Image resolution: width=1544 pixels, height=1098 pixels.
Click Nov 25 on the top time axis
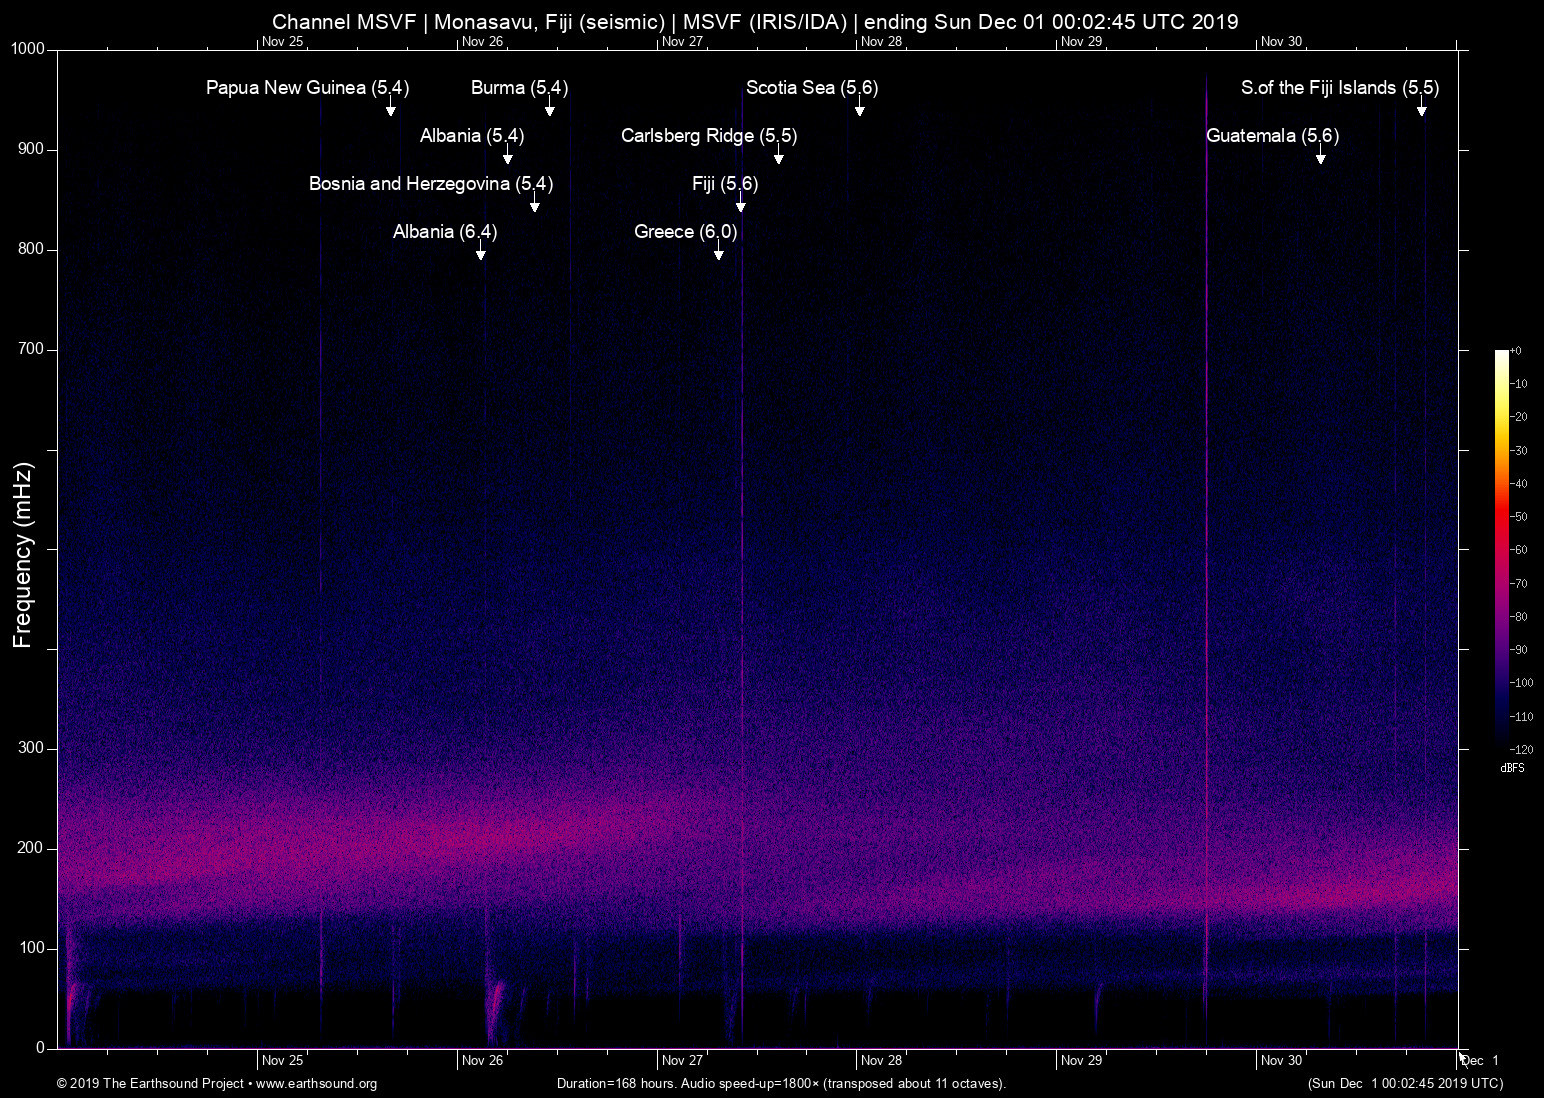(283, 42)
